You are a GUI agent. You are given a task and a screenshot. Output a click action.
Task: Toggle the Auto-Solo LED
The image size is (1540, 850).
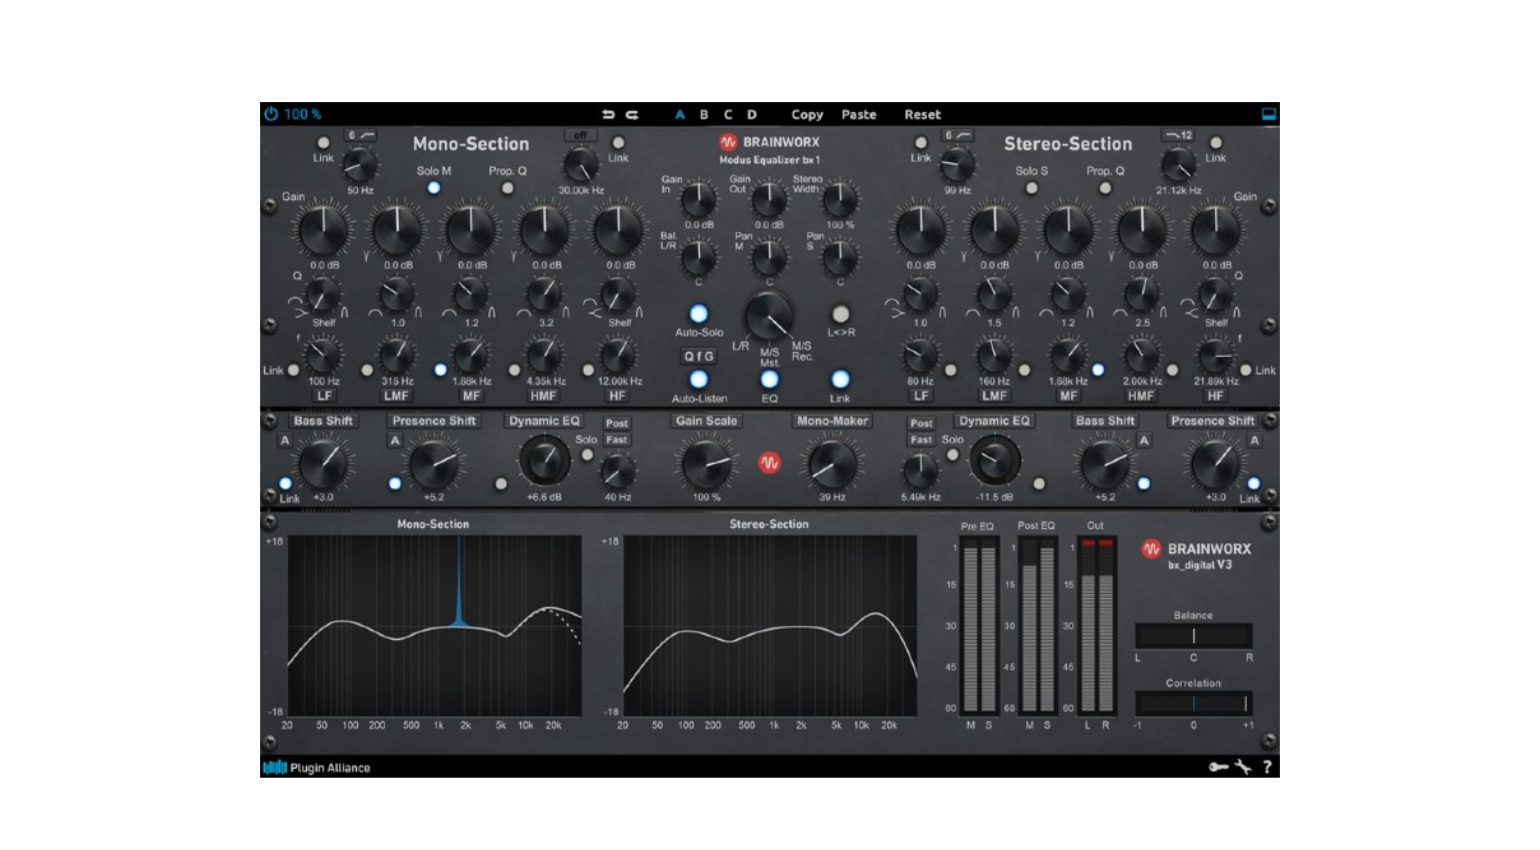tap(699, 314)
